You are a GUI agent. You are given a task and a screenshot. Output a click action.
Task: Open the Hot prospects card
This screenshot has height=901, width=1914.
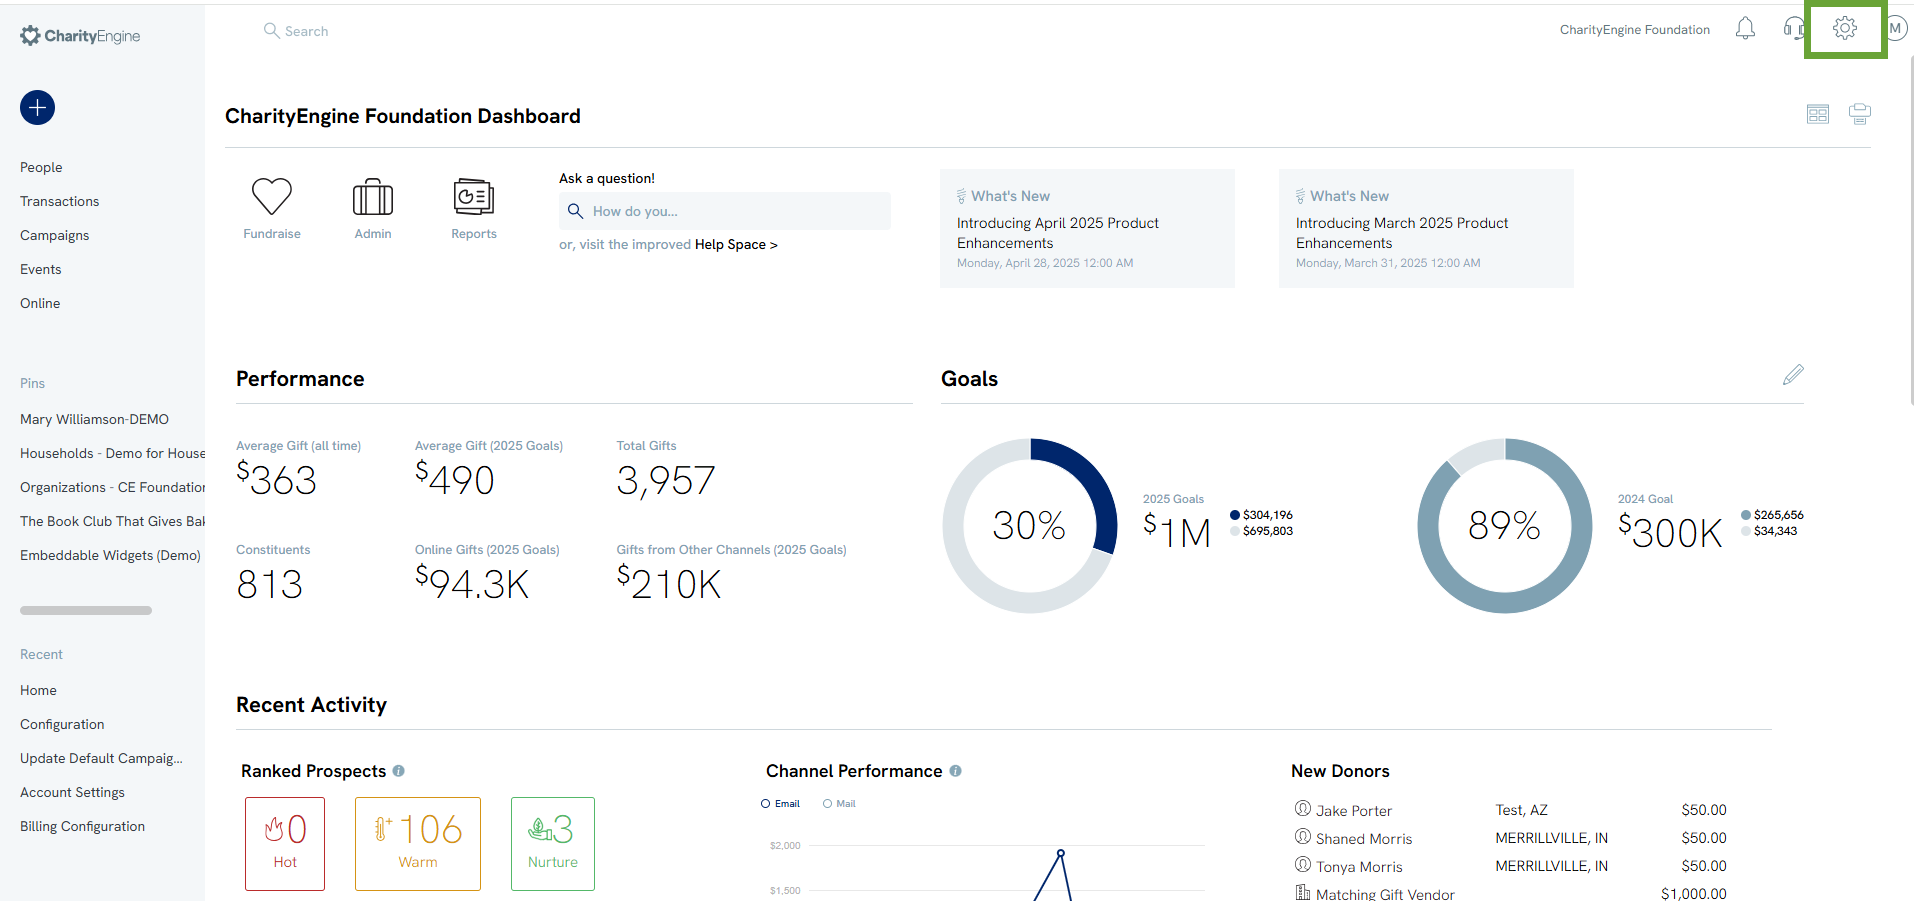285,844
